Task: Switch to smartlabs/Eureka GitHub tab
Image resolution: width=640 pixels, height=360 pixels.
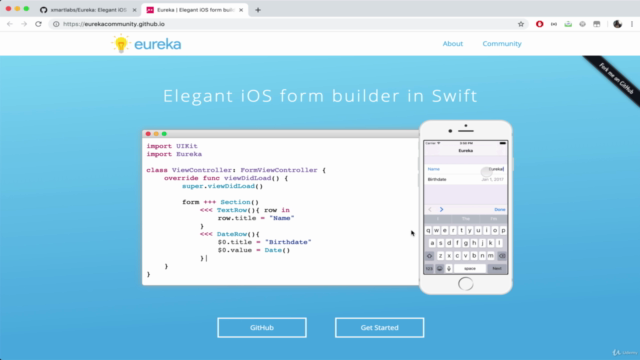Action: [x=88, y=10]
